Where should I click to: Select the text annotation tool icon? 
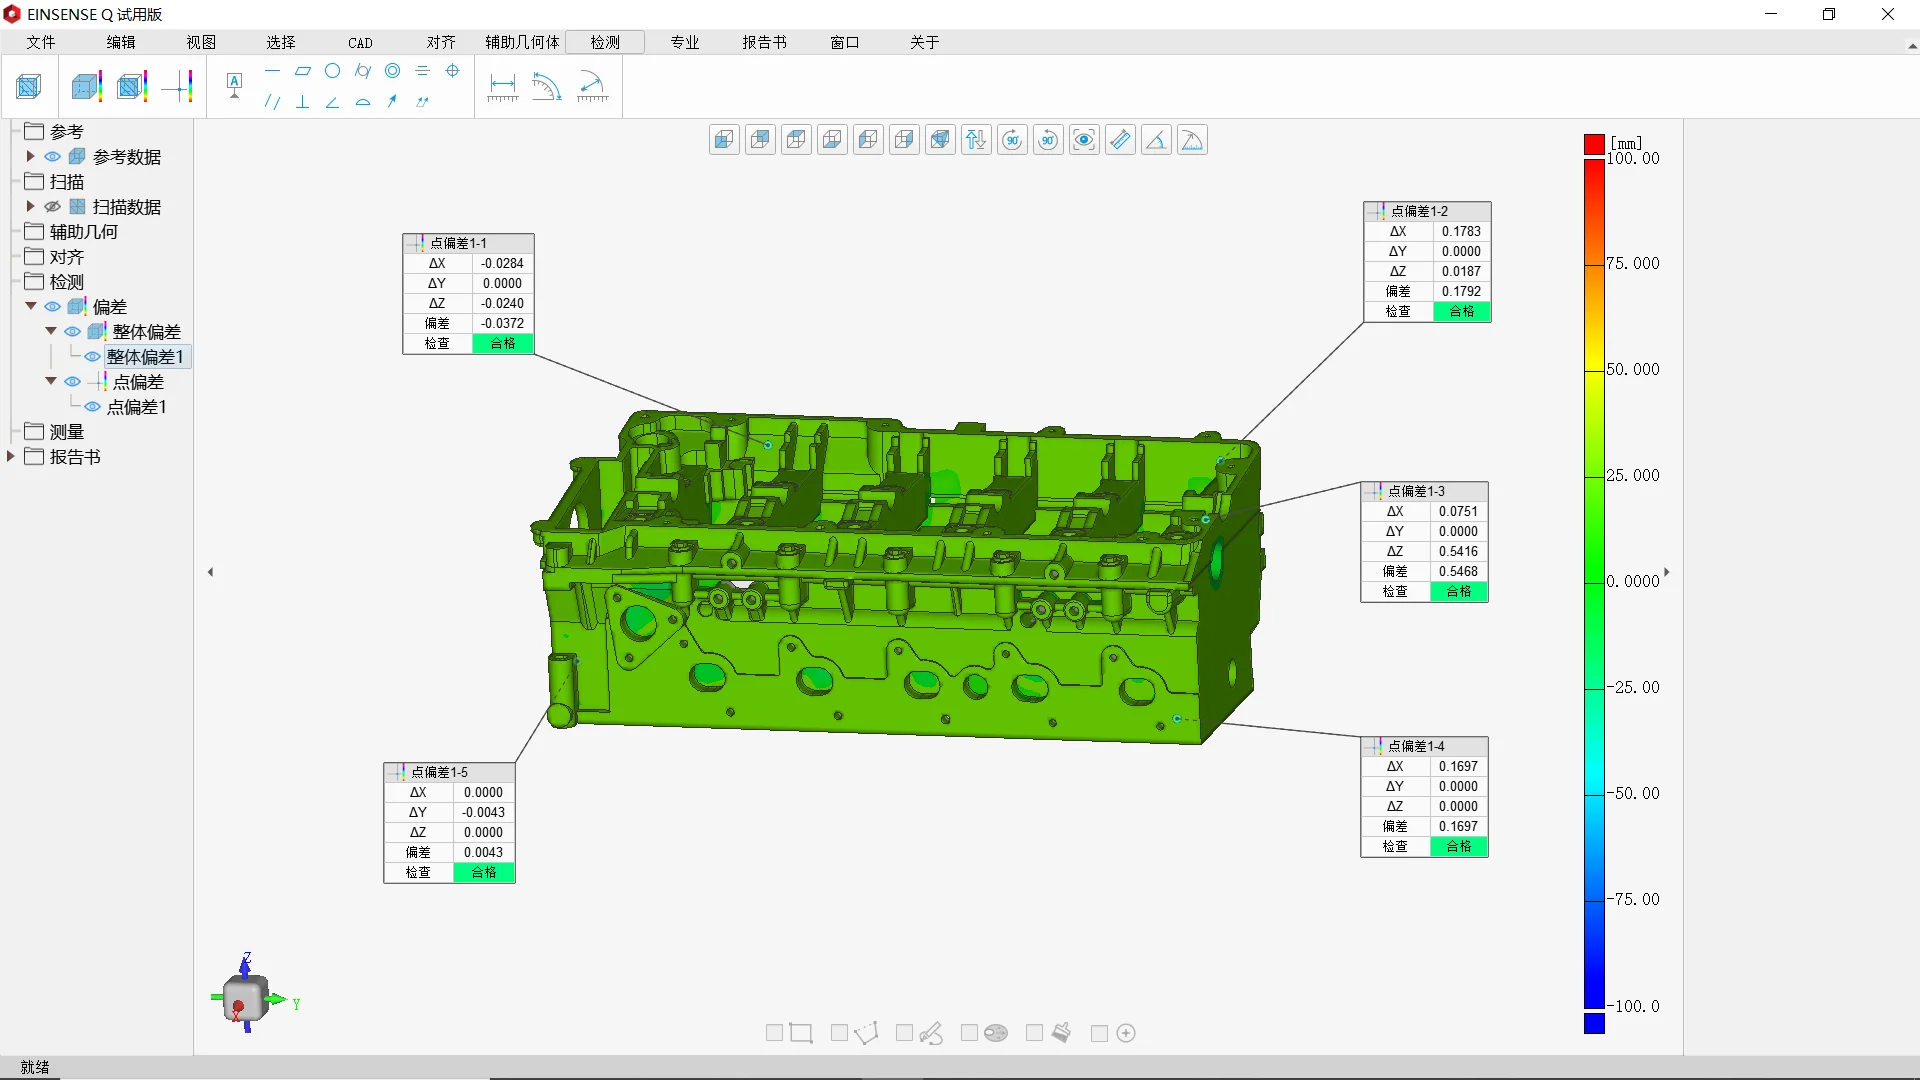click(x=234, y=86)
